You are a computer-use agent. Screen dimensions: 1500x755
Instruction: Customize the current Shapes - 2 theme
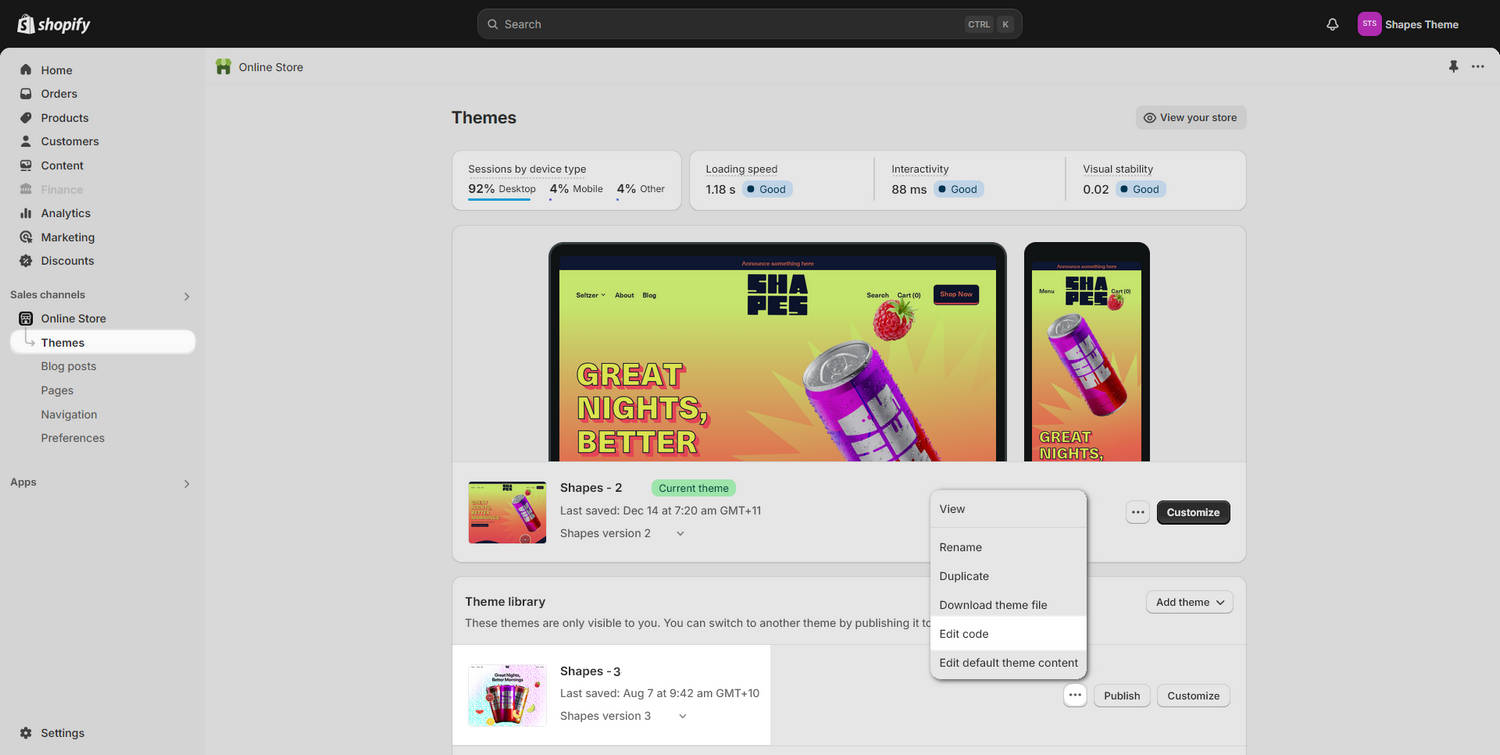(x=1193, y=512)
